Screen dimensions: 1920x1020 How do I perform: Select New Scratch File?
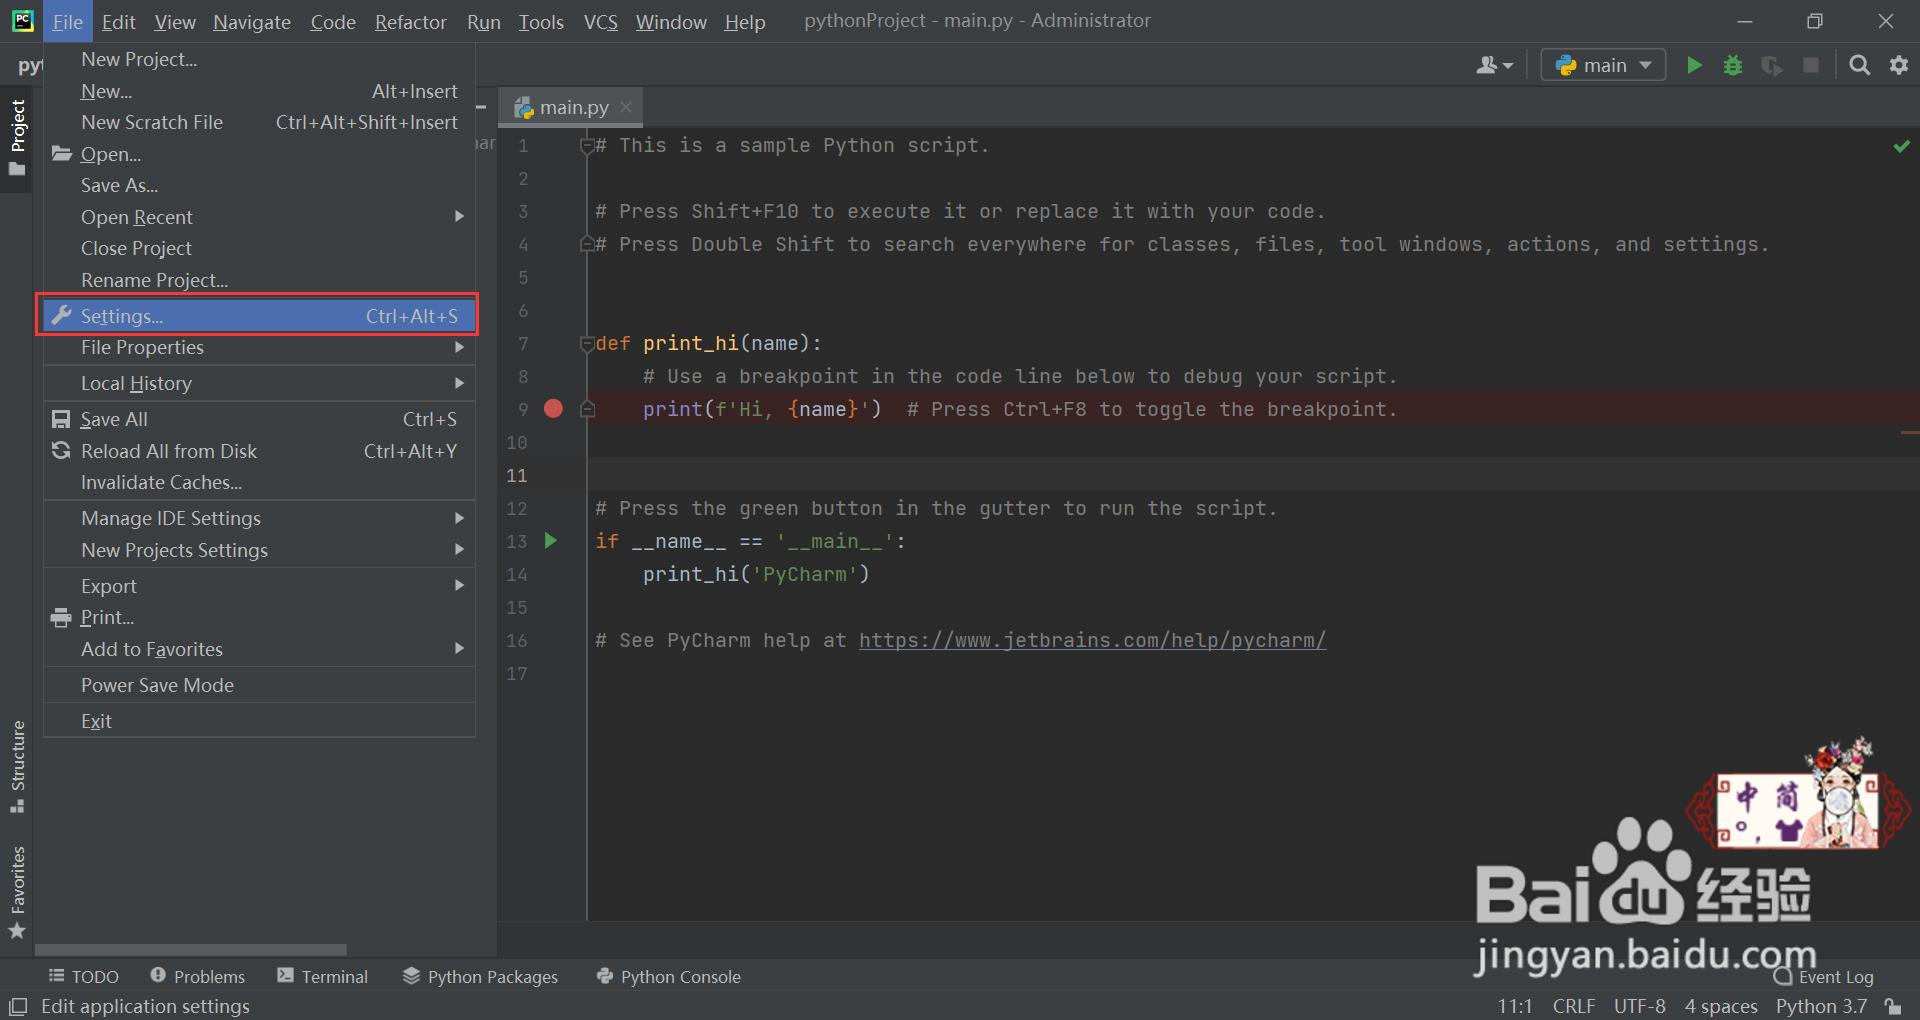pos(259,122)
